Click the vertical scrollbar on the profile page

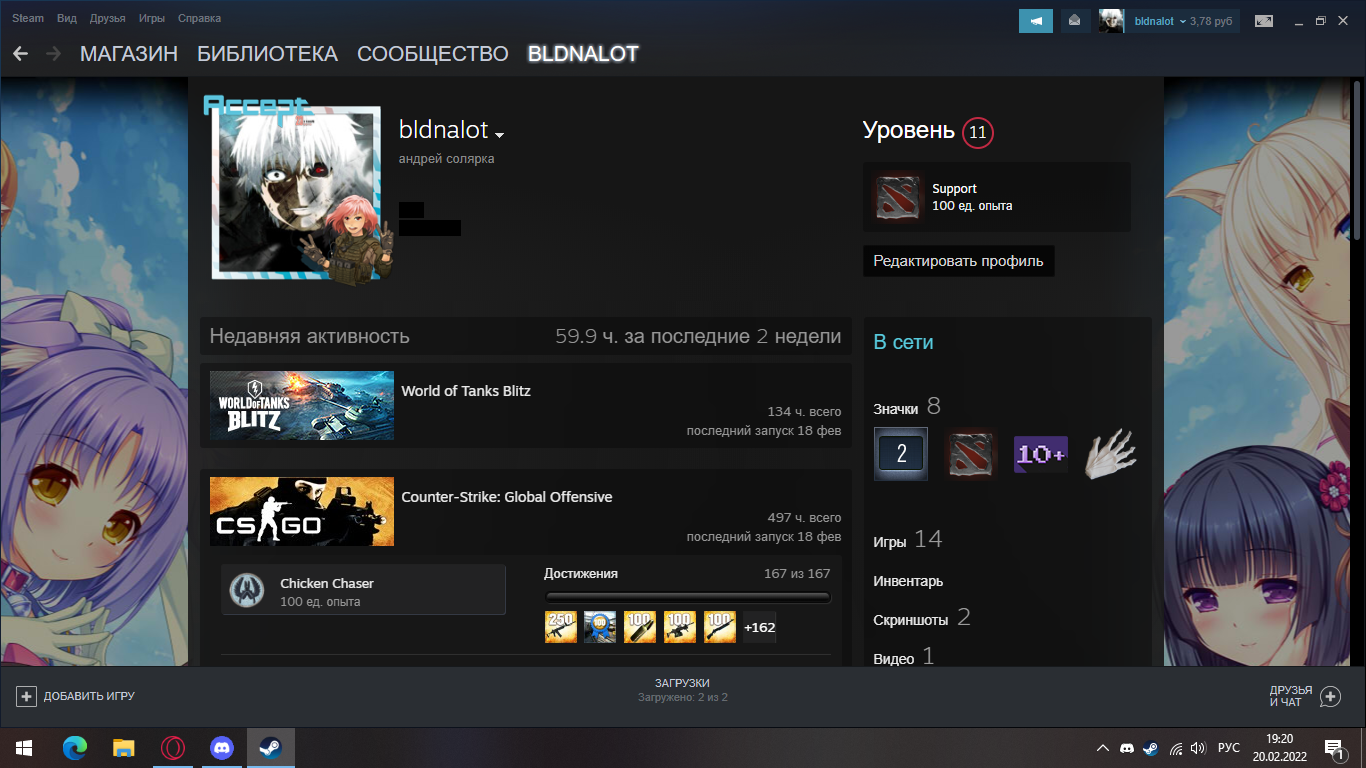coord(1357,160)
